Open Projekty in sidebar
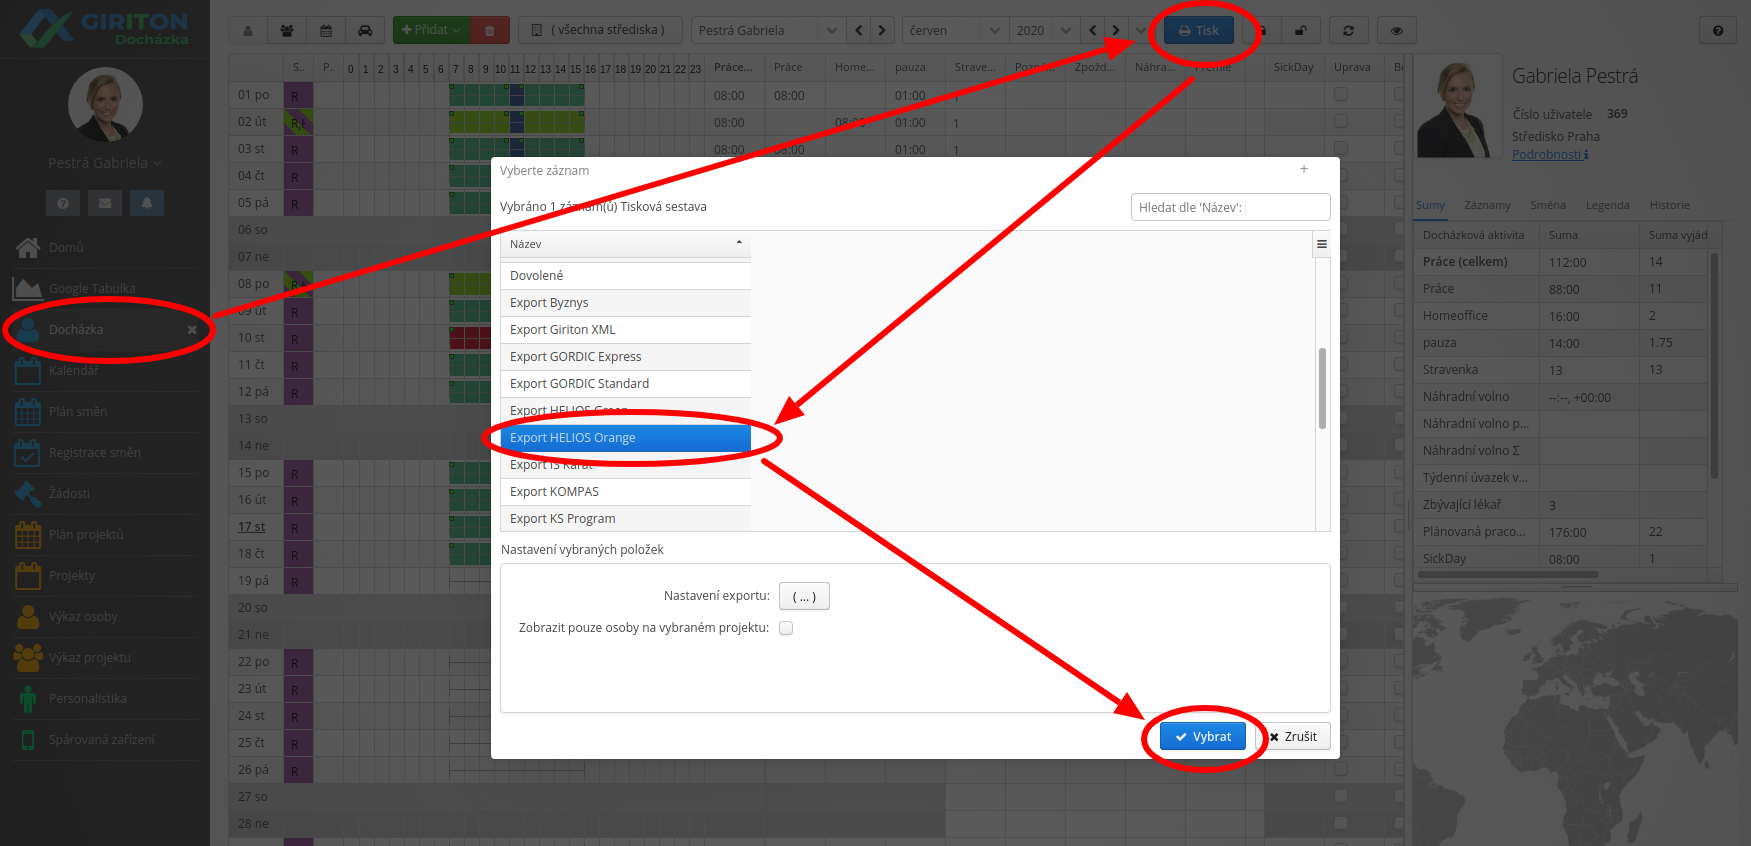 coord(105,575)
